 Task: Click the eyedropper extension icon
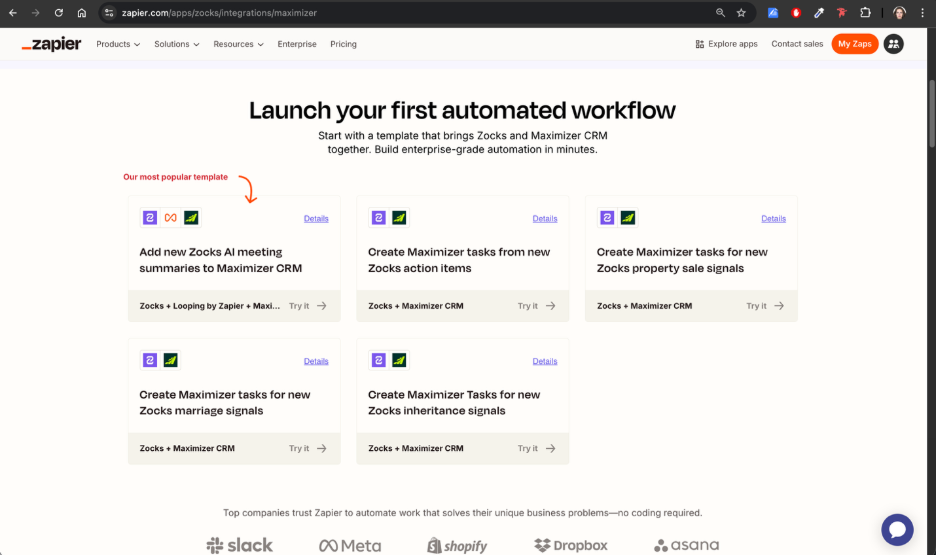(x=819, y=13)
